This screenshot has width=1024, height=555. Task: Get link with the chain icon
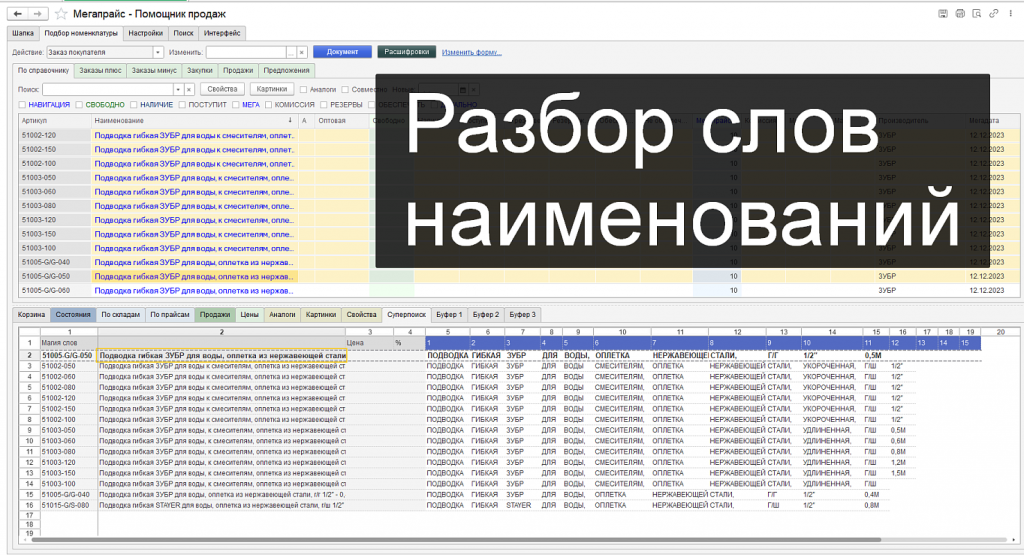point(993,13)
